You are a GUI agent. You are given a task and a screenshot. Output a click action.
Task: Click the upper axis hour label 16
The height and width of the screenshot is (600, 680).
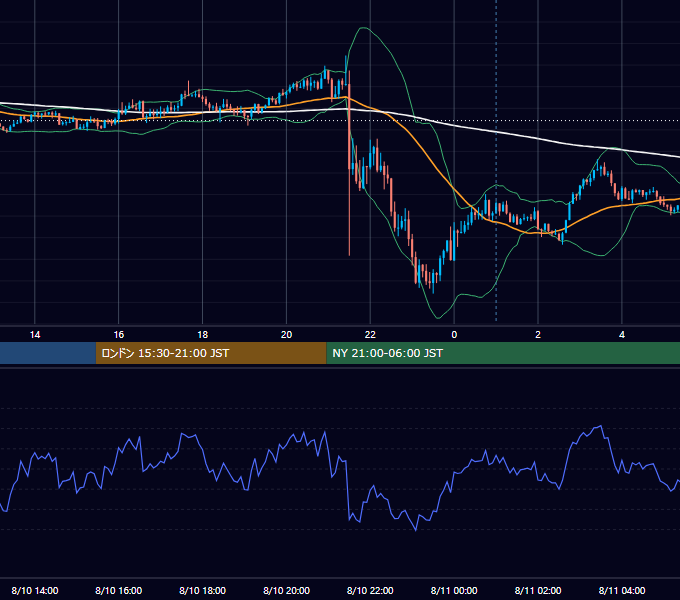[x=118, y=335]
